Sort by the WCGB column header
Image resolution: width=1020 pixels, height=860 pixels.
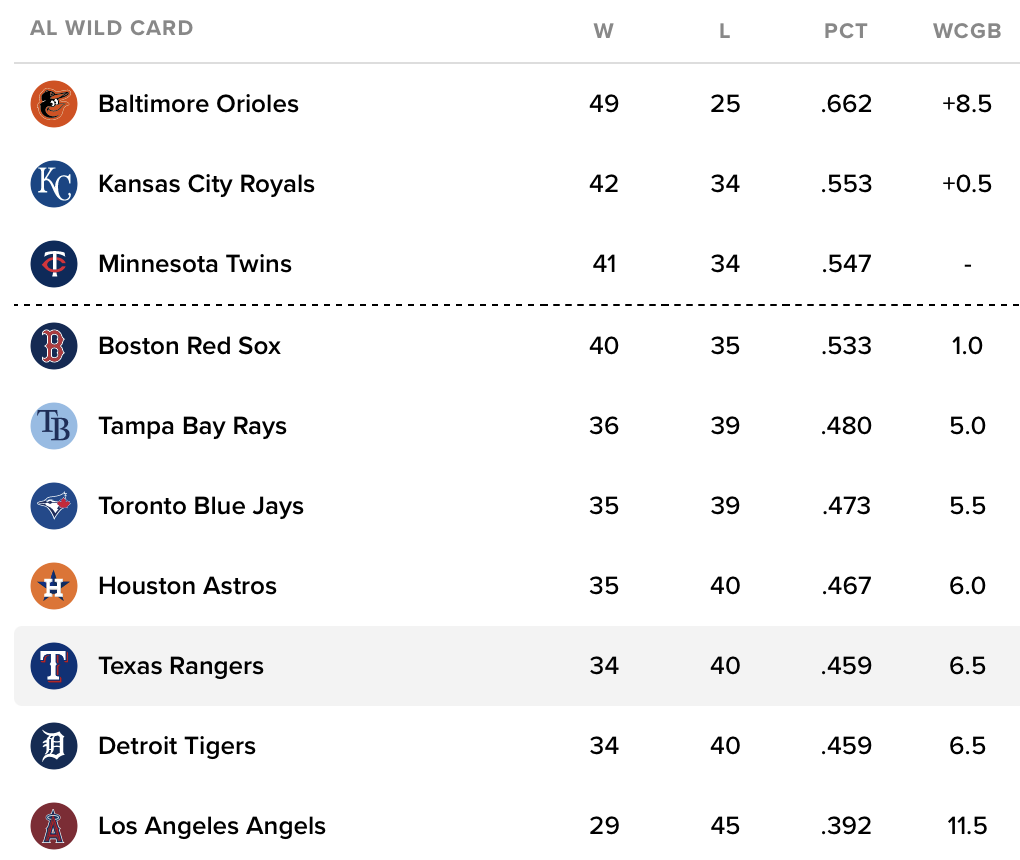point(966,31)
